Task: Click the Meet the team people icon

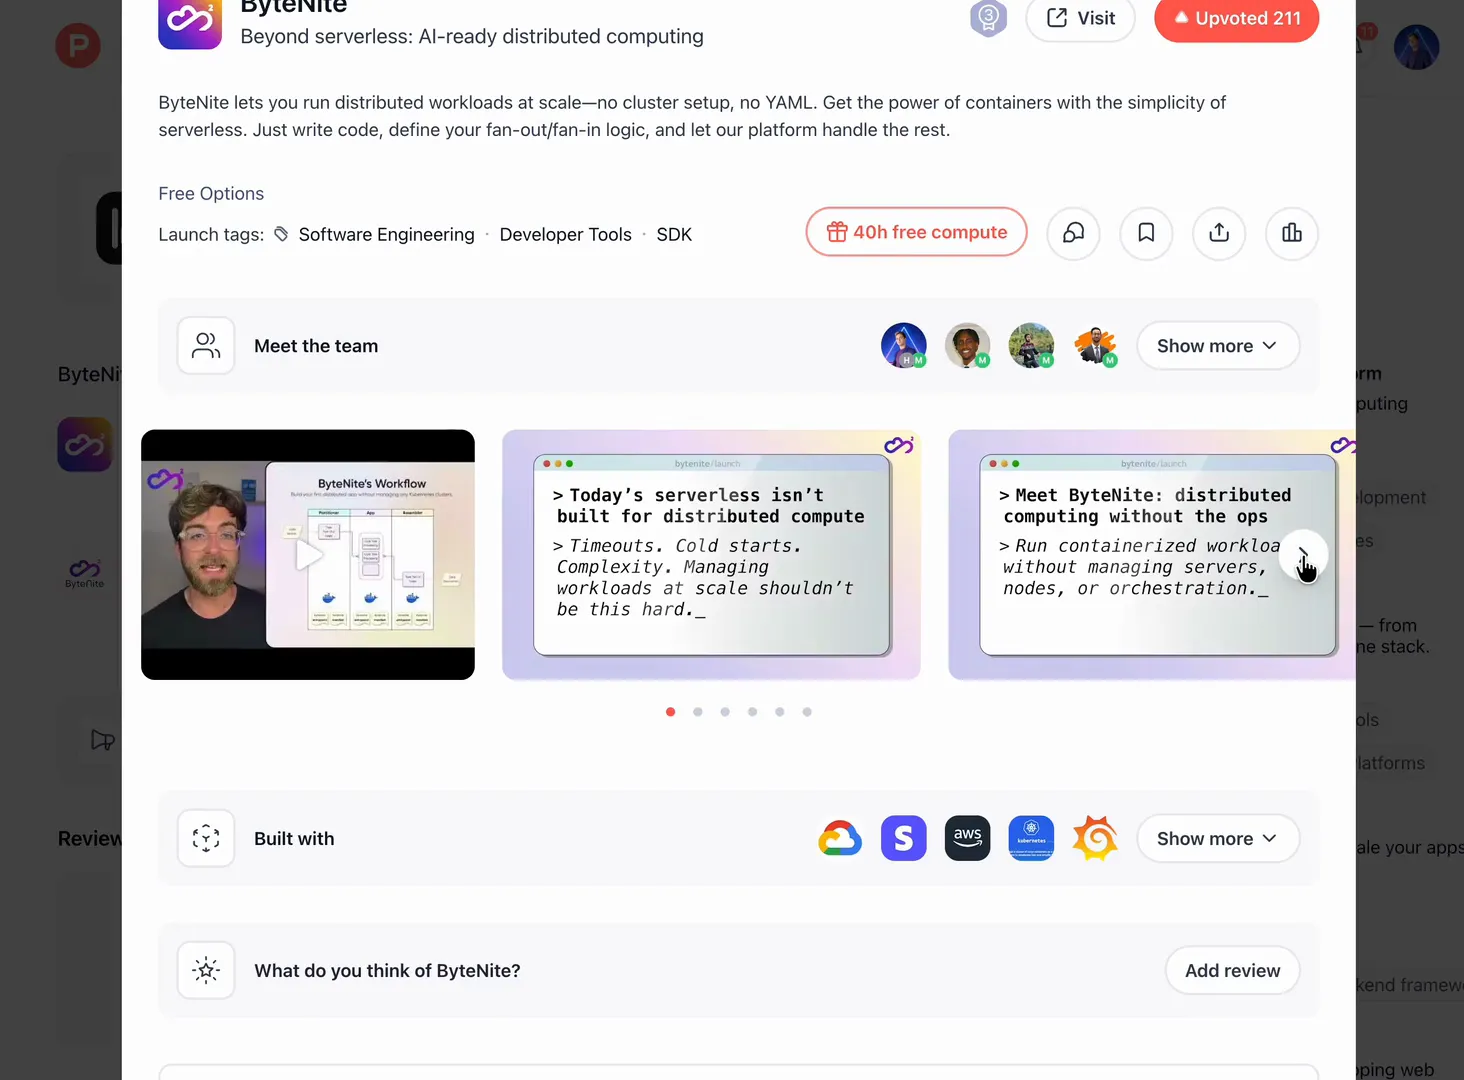Action: [206, 346]
